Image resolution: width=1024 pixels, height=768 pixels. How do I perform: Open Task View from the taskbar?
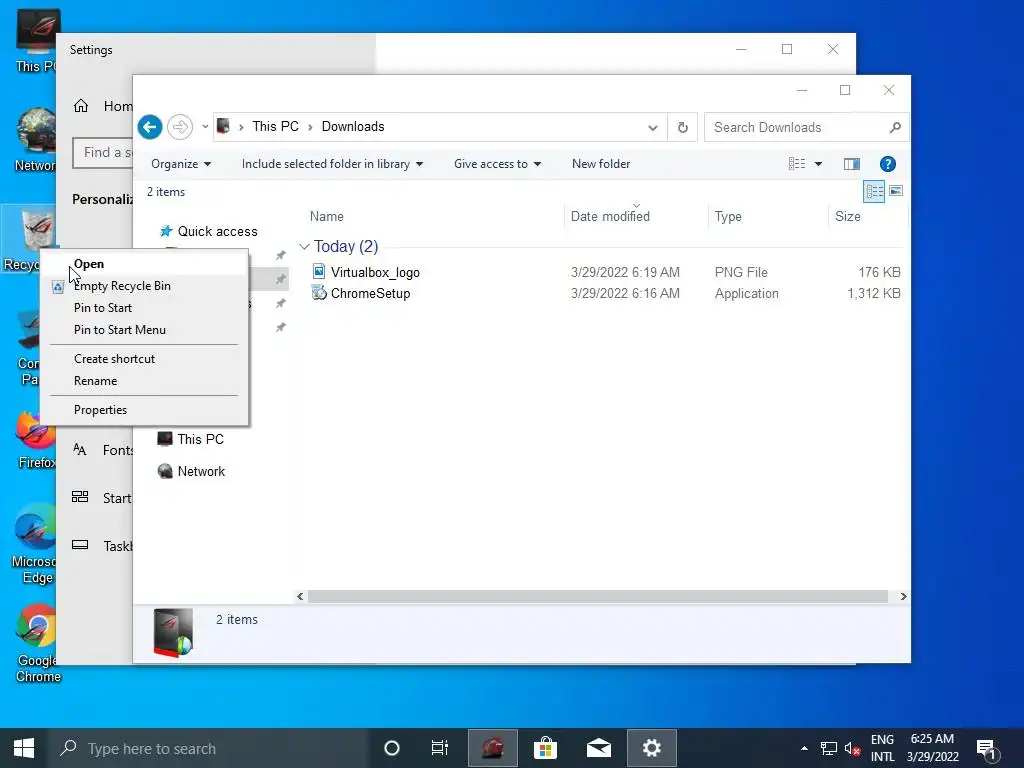(440, 748)
